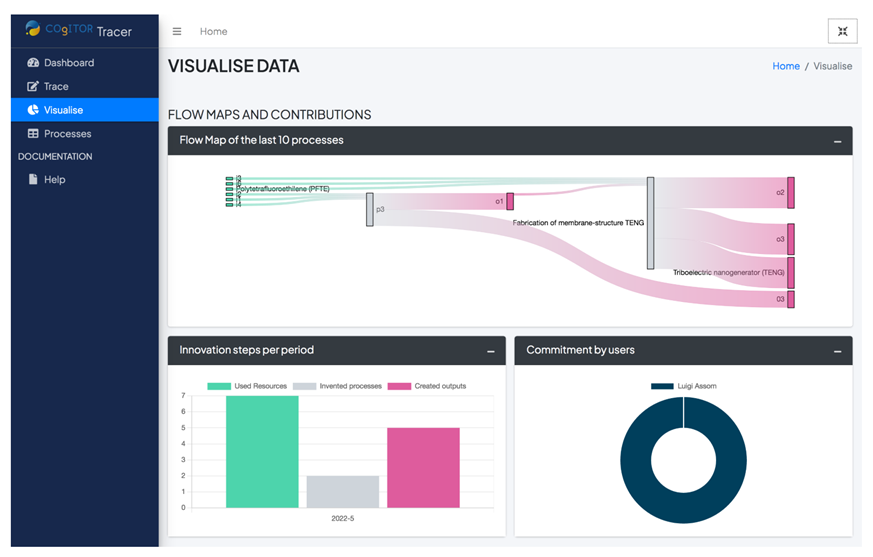Collapse the Innovation steps per period card
Image resolution: width=873 pixels, height=557 pixels.
tap(491, 351)
